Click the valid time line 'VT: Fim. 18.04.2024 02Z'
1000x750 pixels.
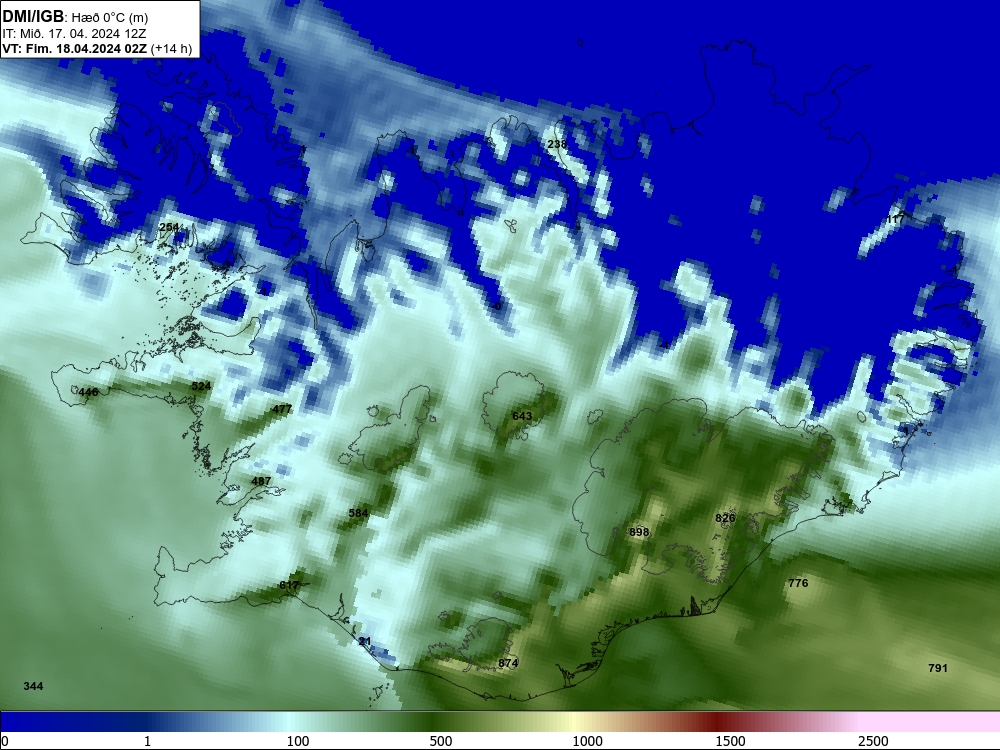pyautogui.click(x=75, y=49)
